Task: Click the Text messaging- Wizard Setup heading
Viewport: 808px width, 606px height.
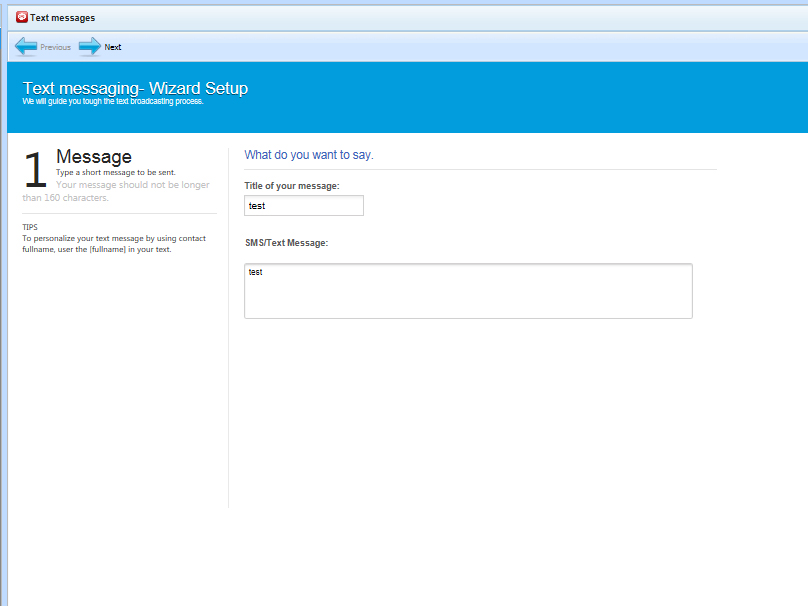Action: coord(135,88)
